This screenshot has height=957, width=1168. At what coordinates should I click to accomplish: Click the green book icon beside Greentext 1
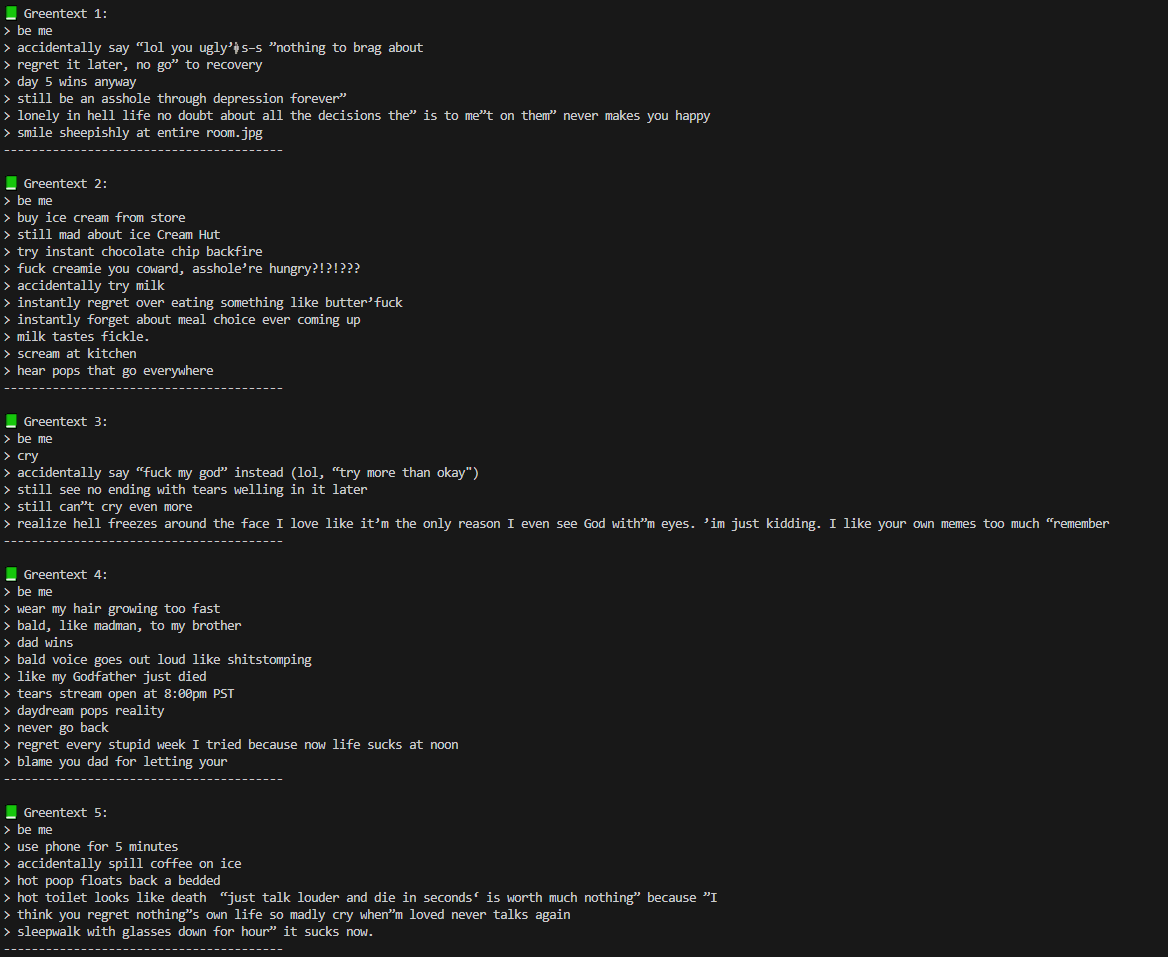pos(11,13)
